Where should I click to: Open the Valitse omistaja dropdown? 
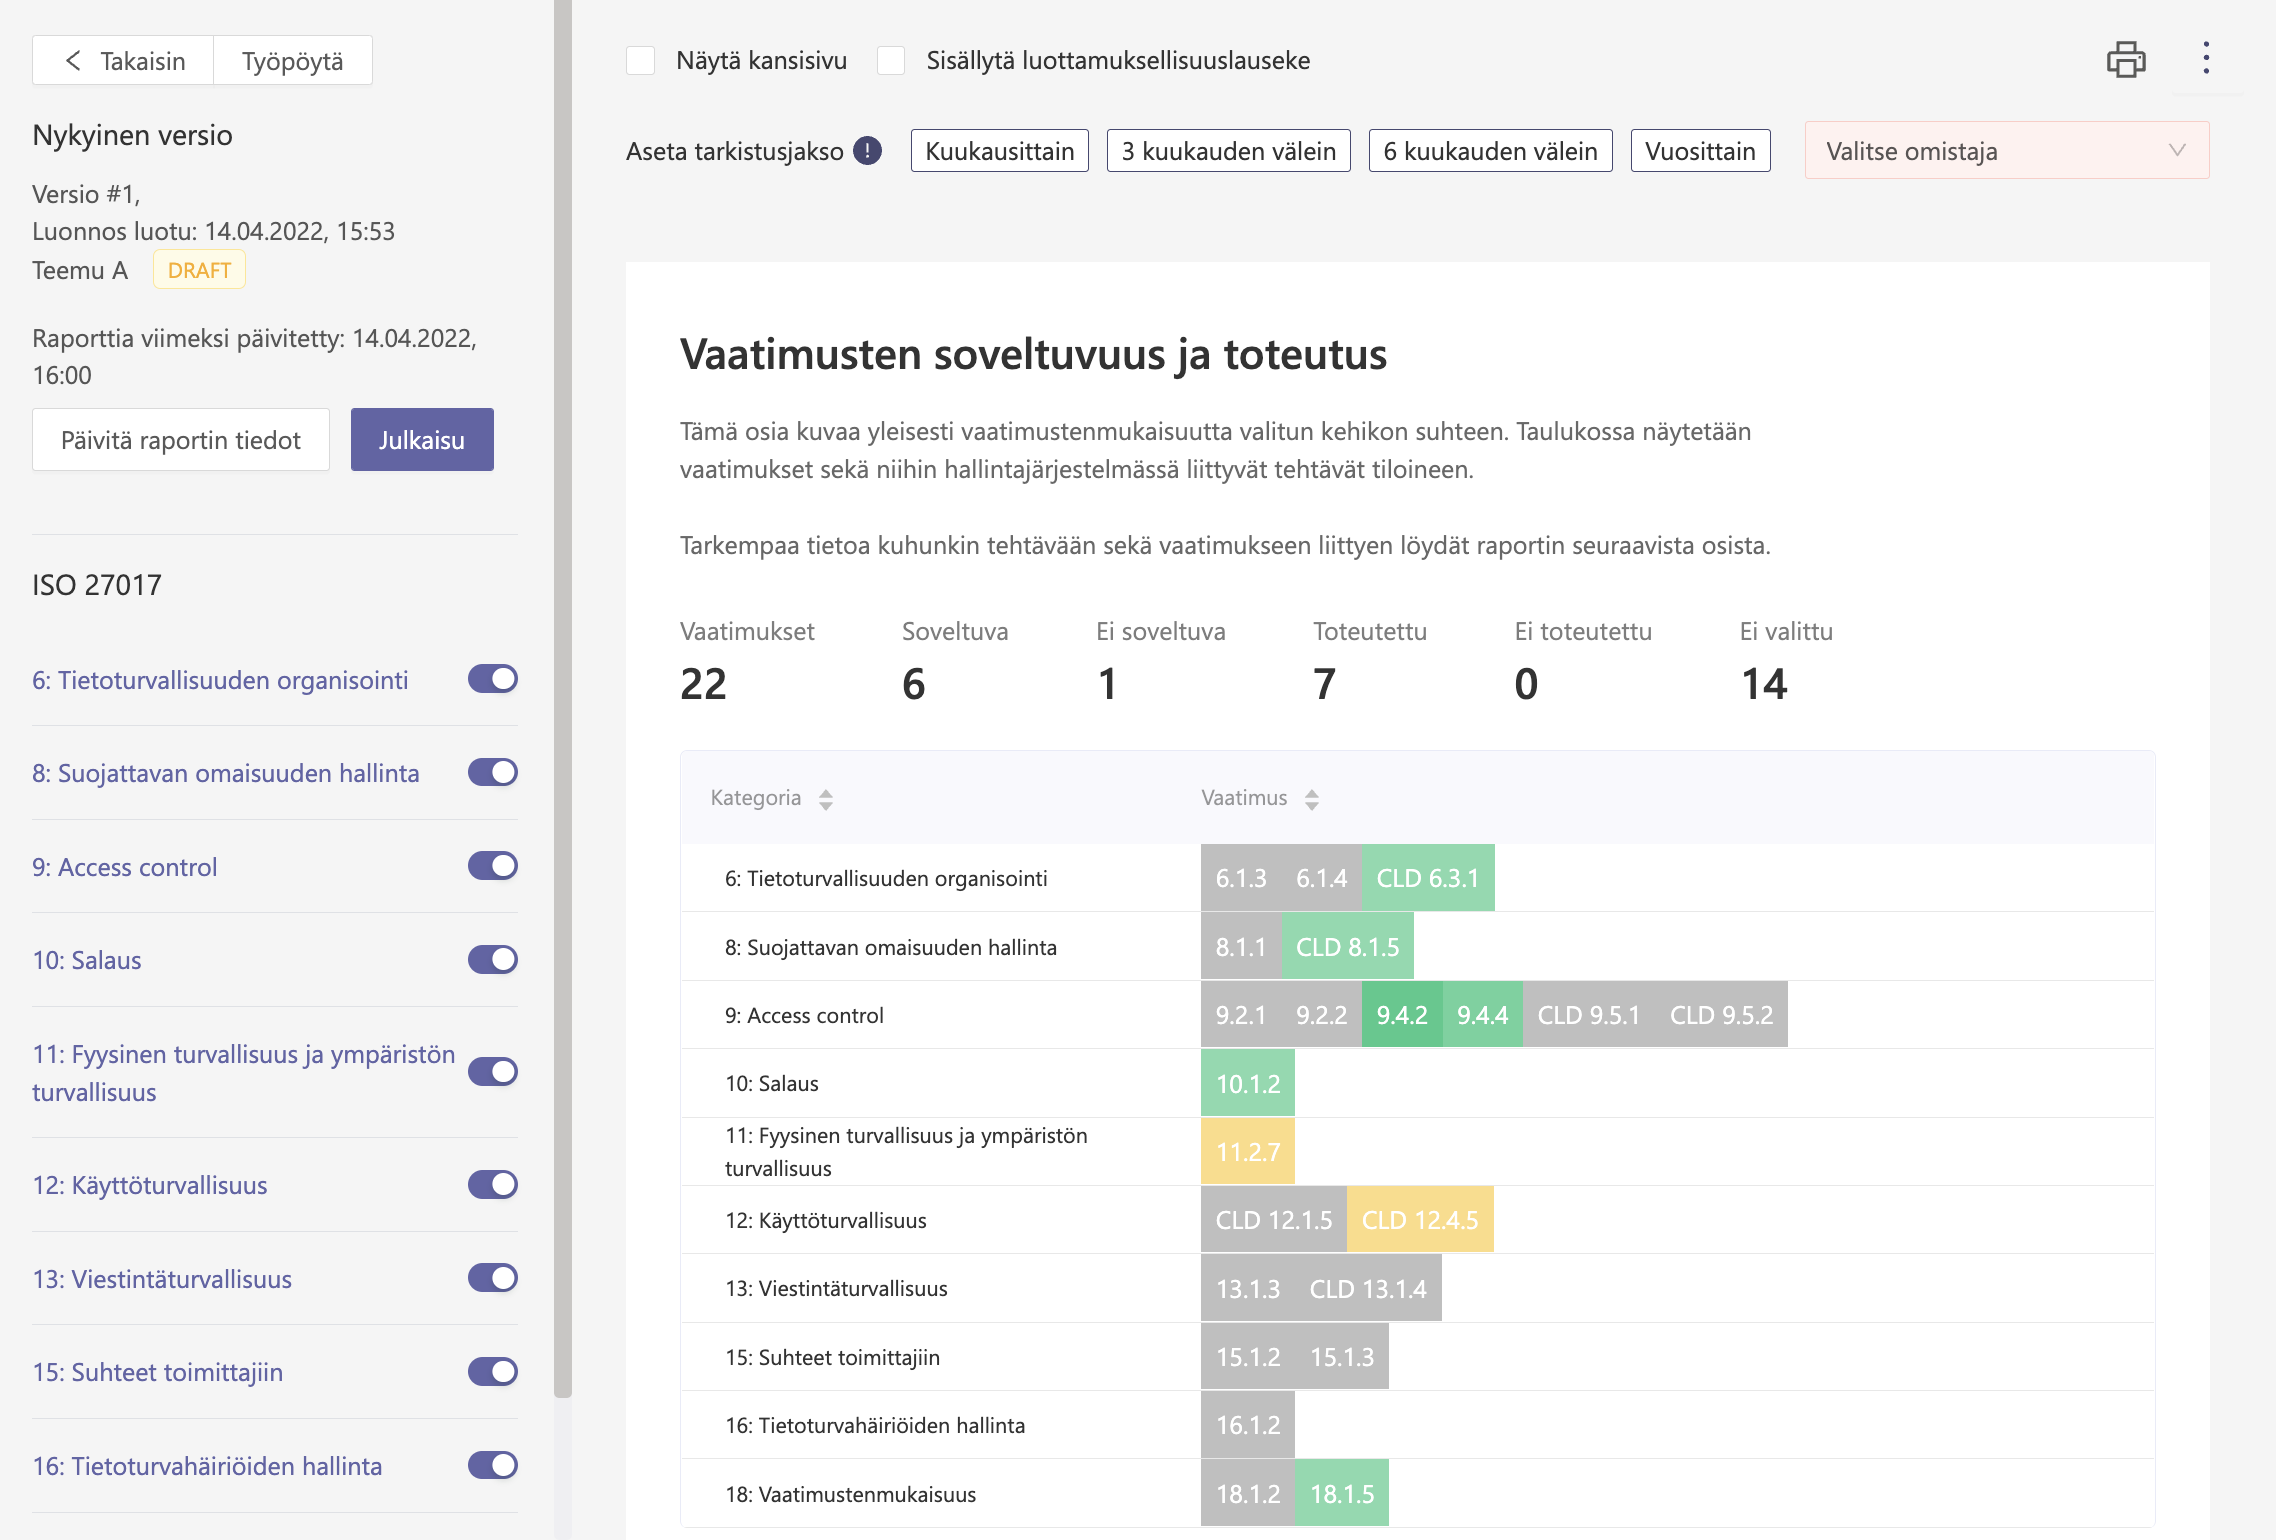[2006, 151]
